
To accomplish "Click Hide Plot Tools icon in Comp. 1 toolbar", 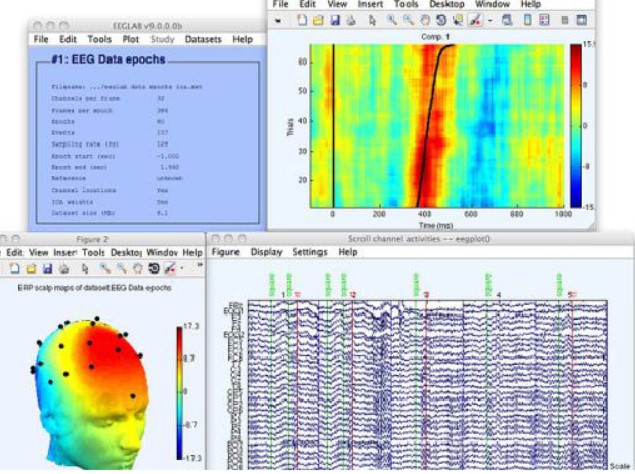I will click(x=565, y=20).
